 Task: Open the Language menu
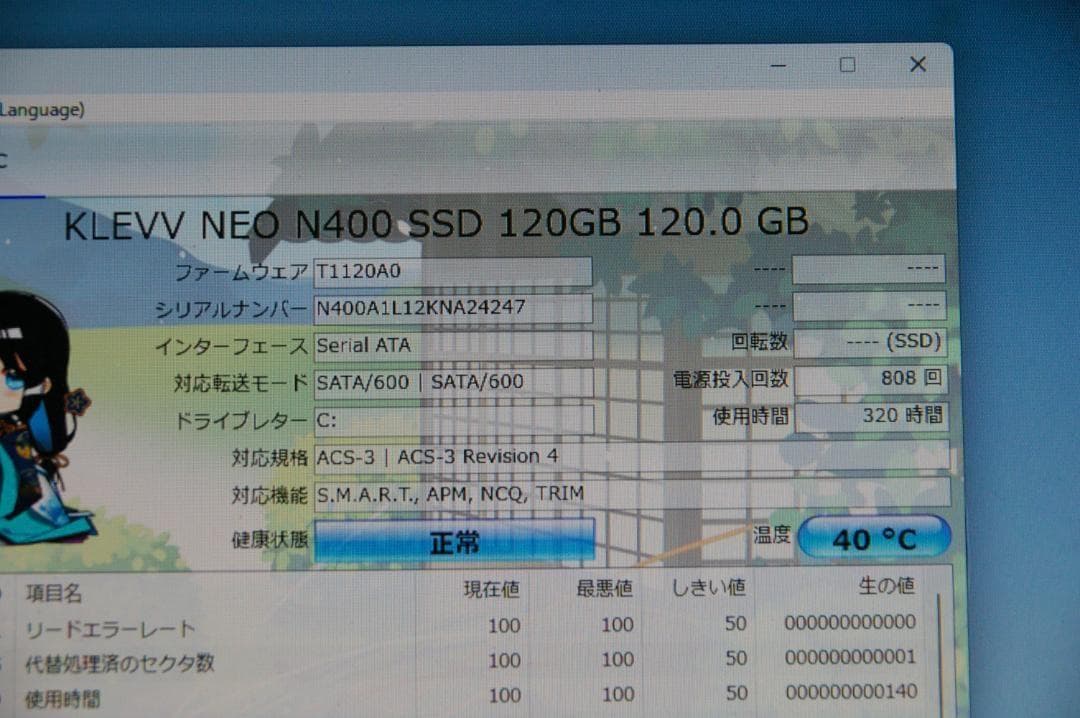[40, 110]
